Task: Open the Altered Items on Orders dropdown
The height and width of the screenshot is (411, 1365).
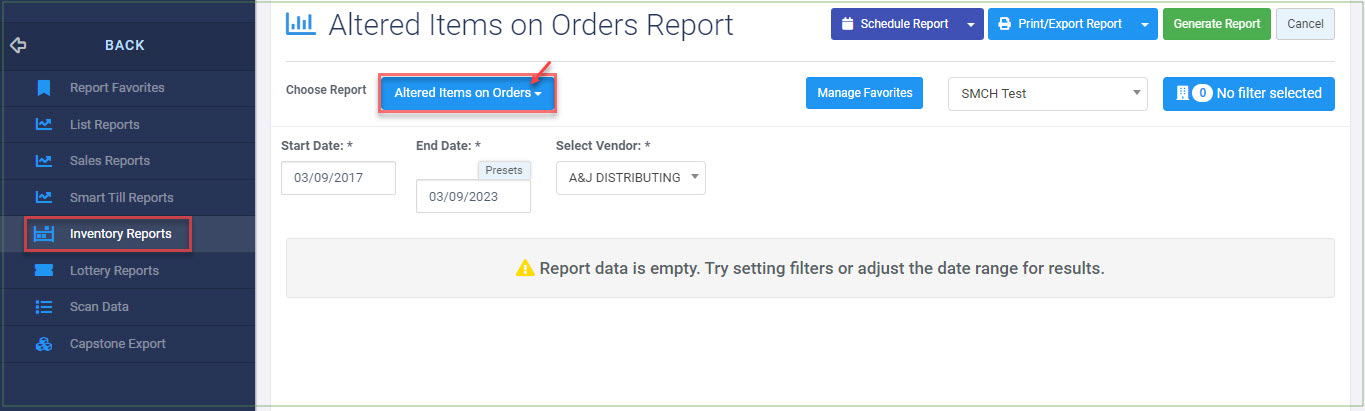Action: (468, 93)
